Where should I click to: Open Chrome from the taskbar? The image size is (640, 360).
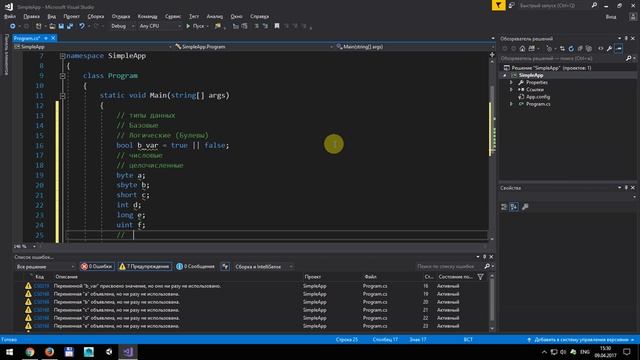[x=29, y=352]
